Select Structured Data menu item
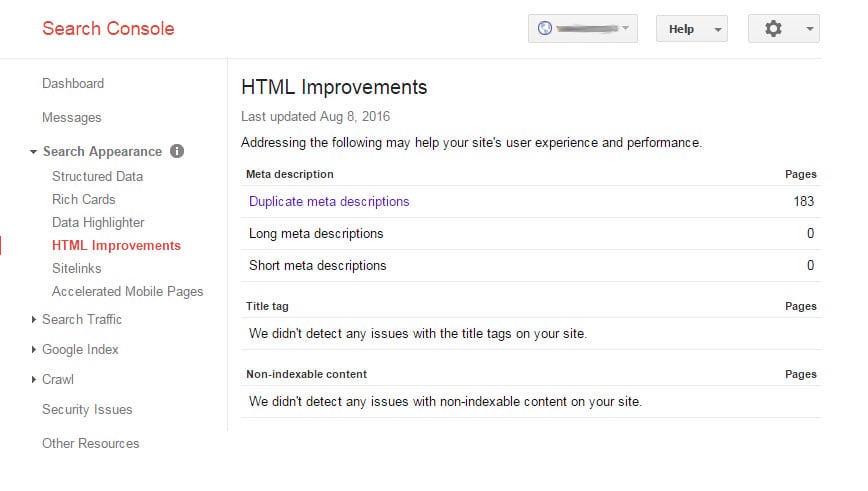 tap(97, 176)
